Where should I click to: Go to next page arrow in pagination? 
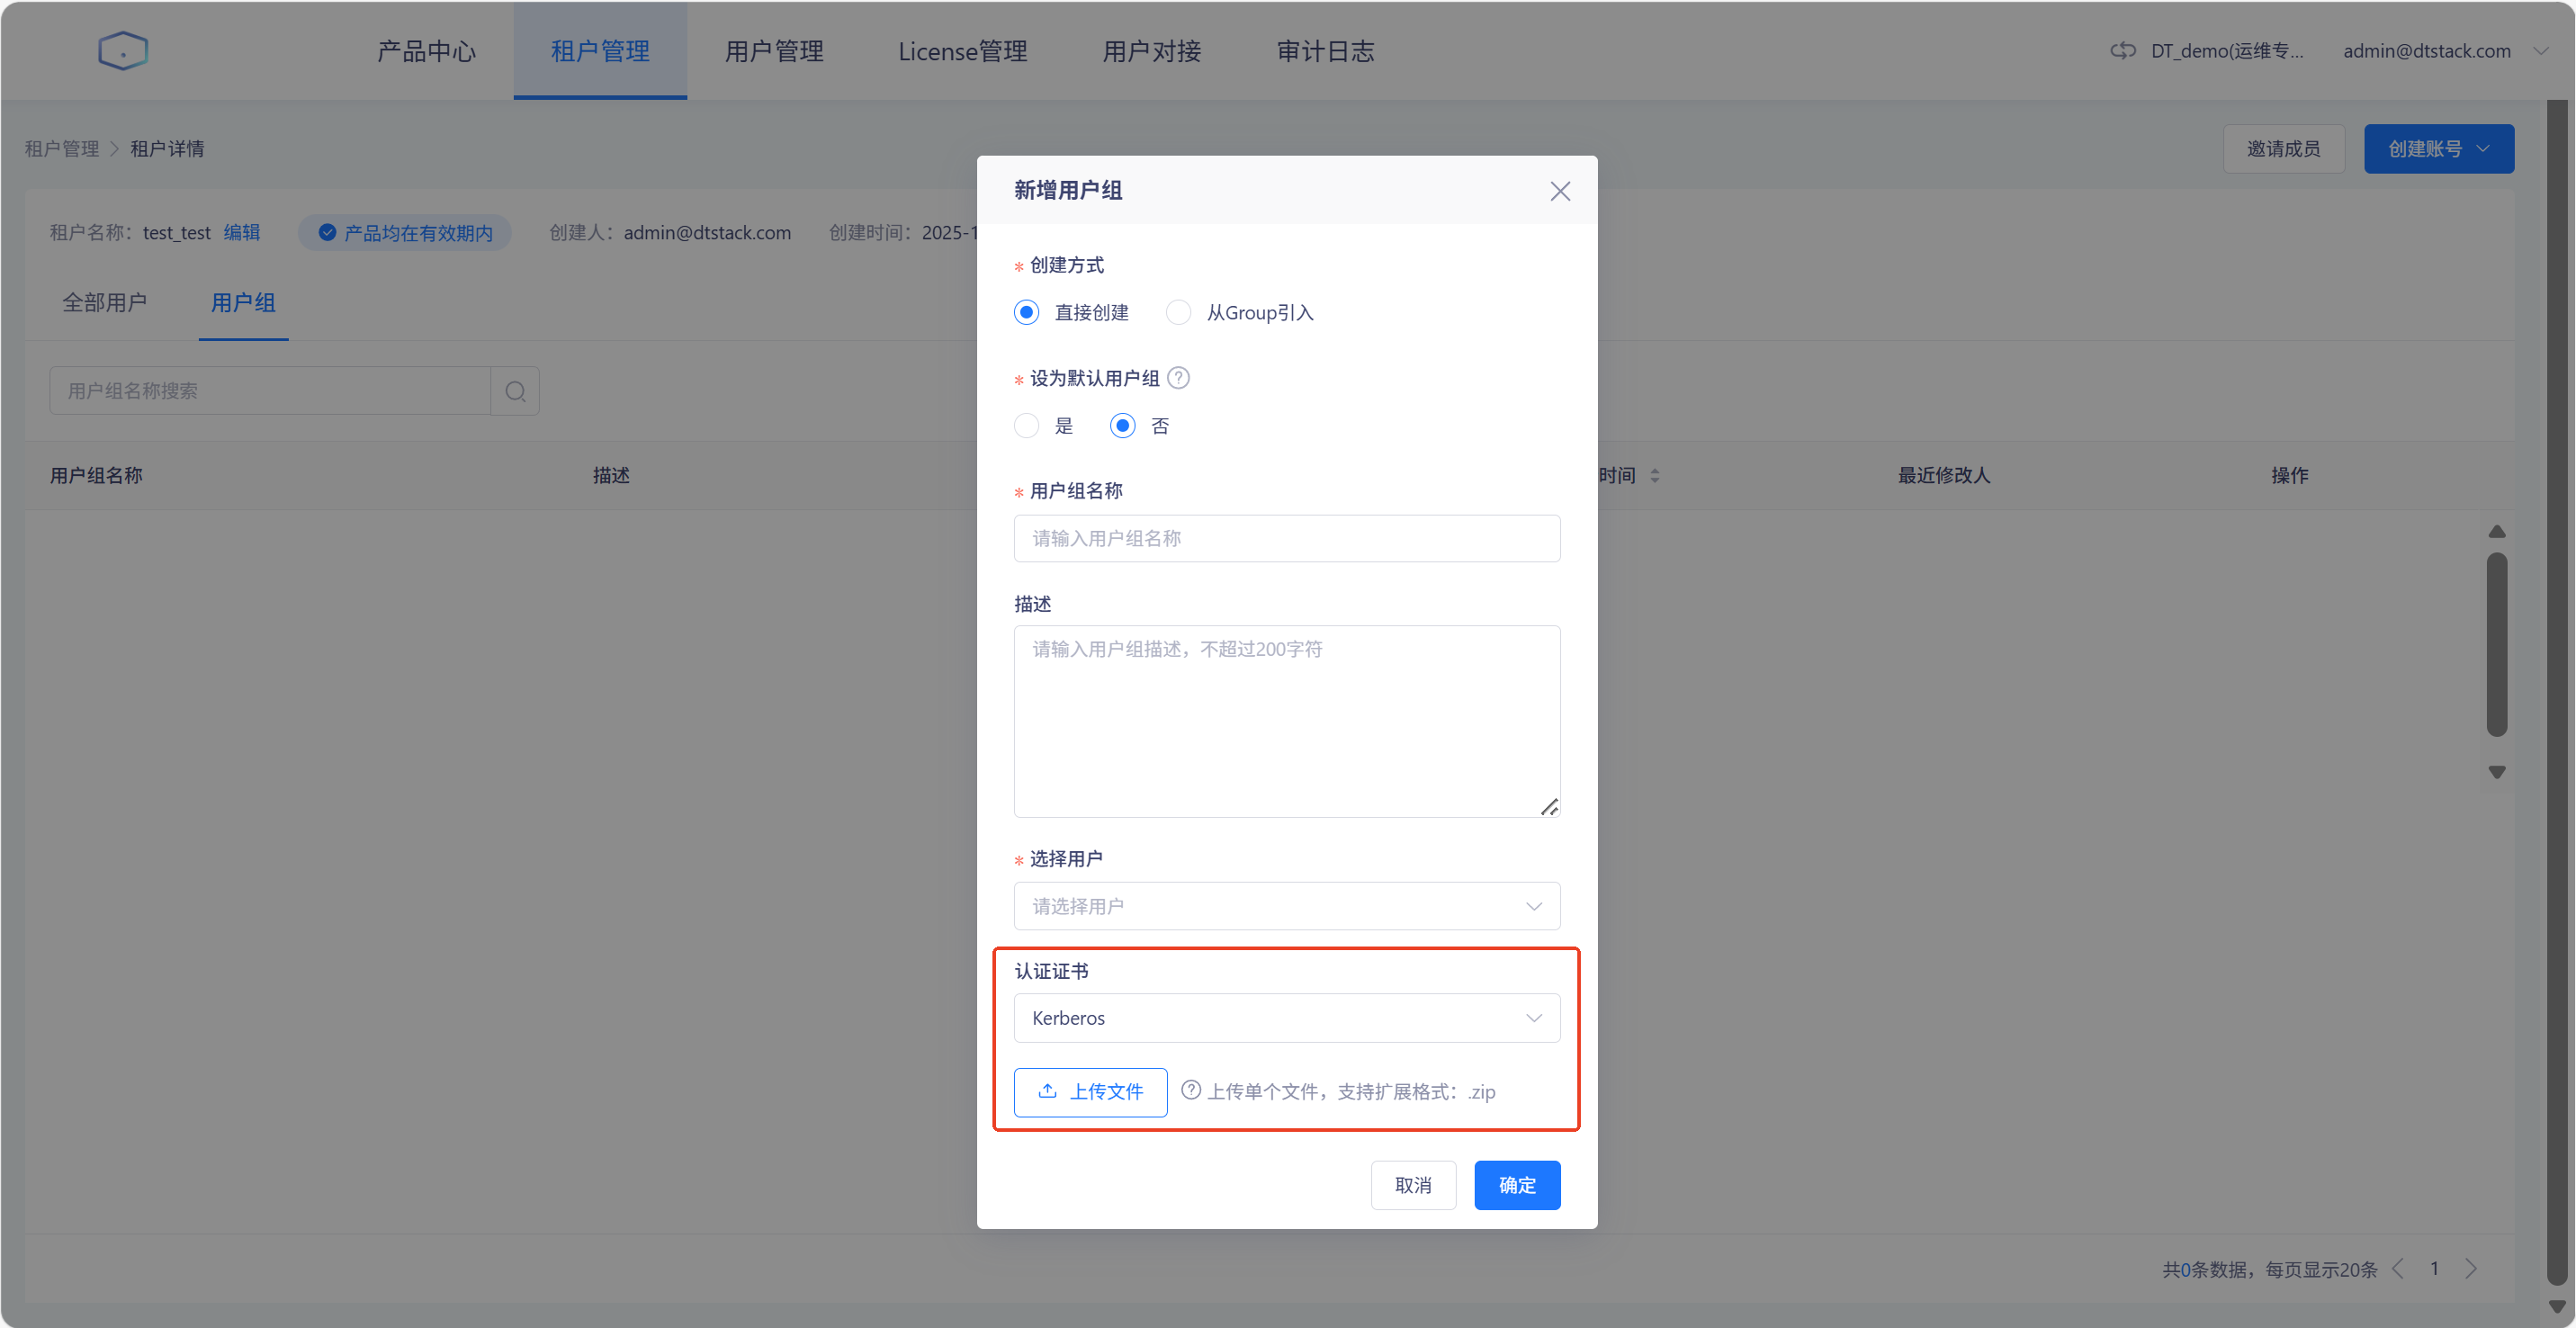[x=2471, y=1269]
